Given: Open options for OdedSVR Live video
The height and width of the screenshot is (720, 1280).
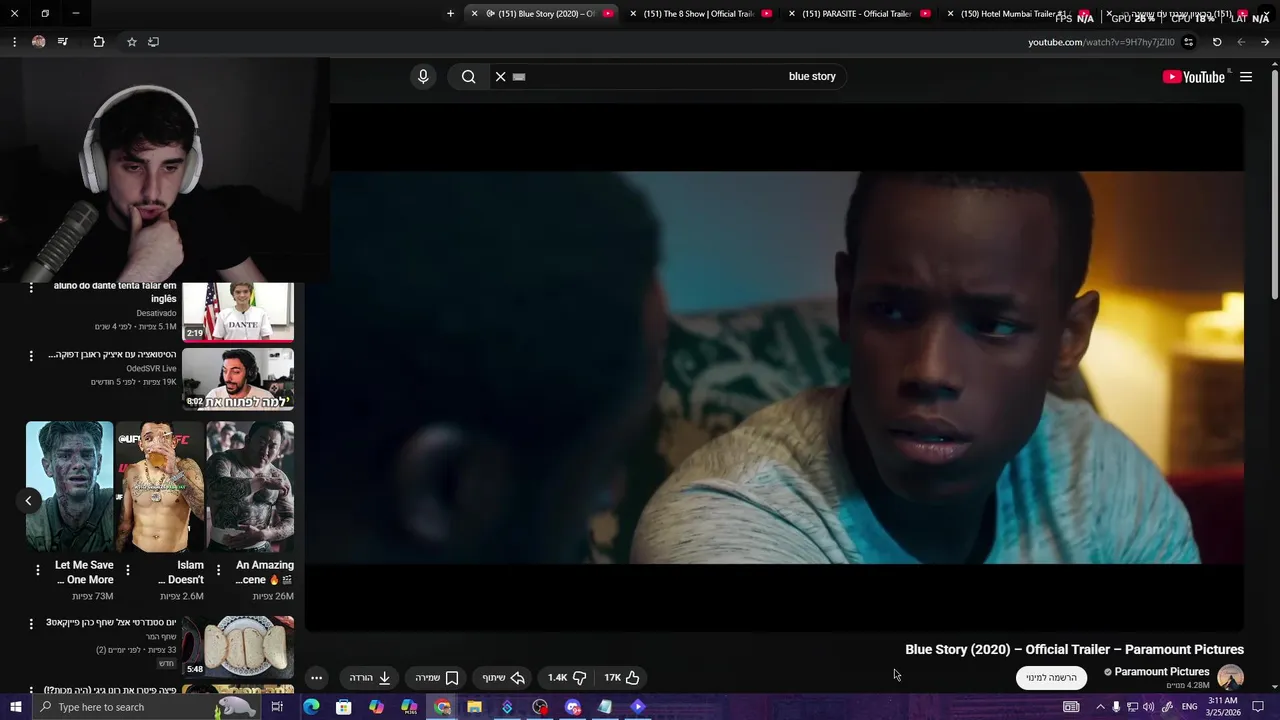Looking at the screenshot, I should pos(30,355).
